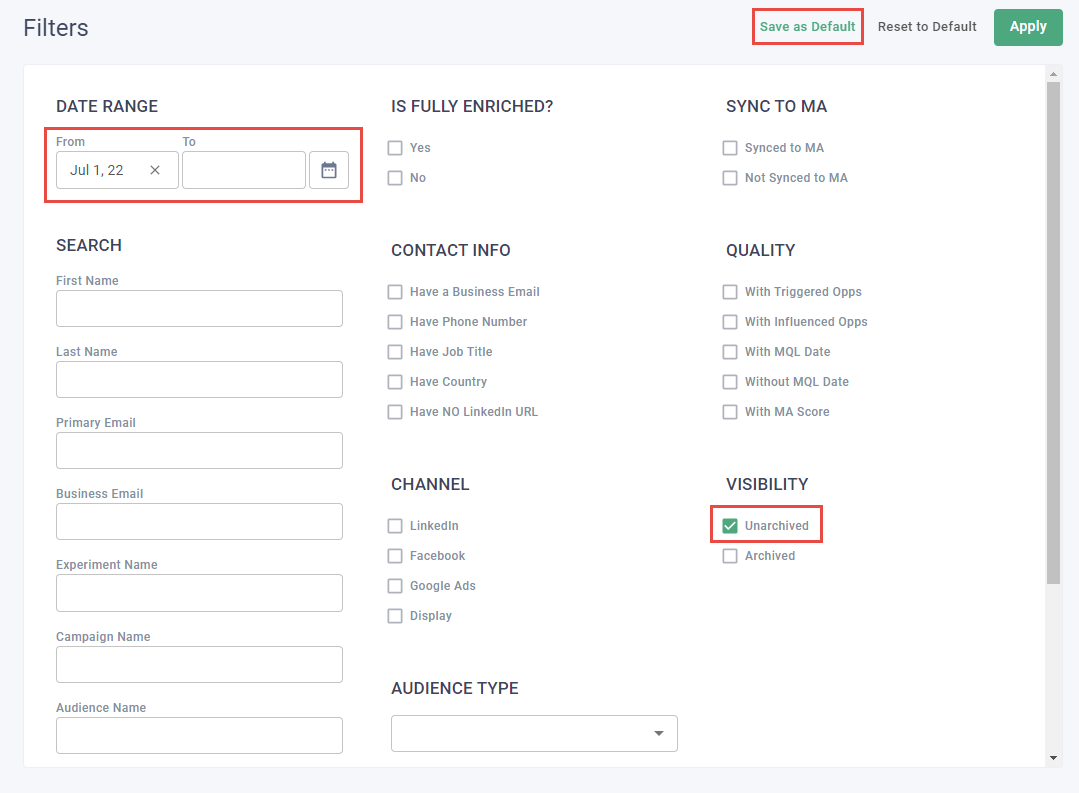Click the Apply button

click(1027, 27)
